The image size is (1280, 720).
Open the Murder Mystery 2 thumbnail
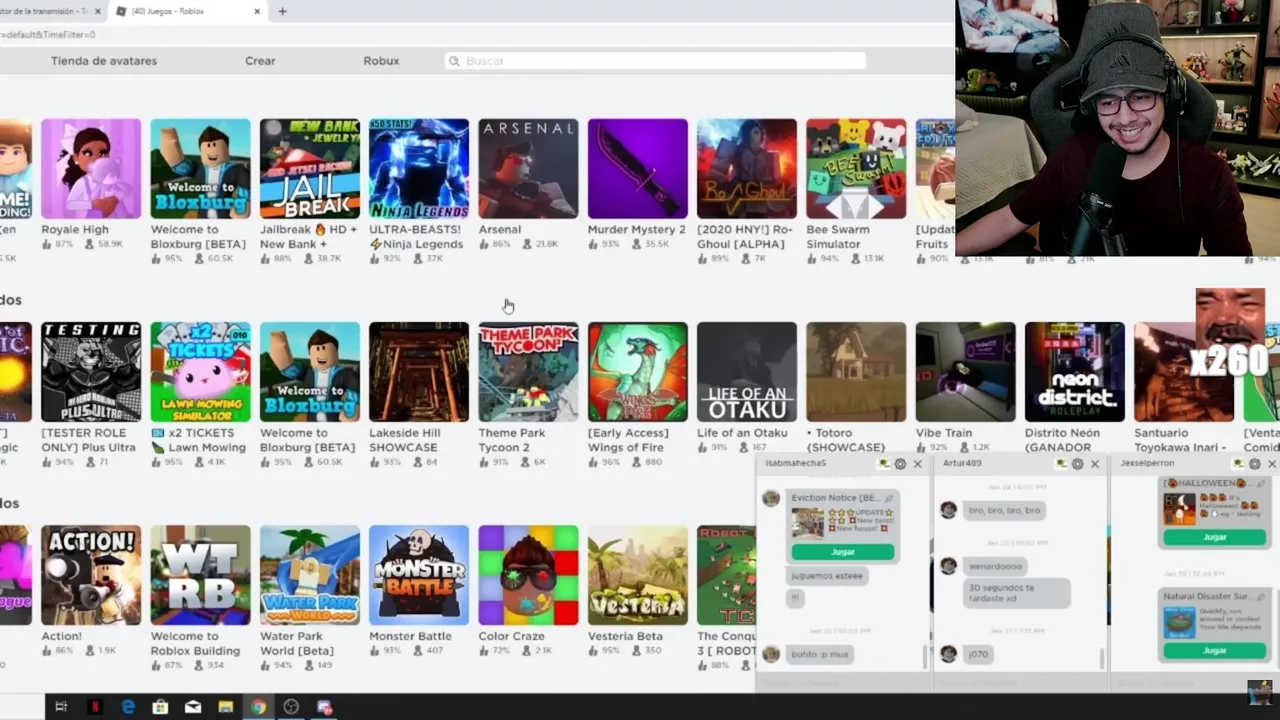tap(638, 169)
